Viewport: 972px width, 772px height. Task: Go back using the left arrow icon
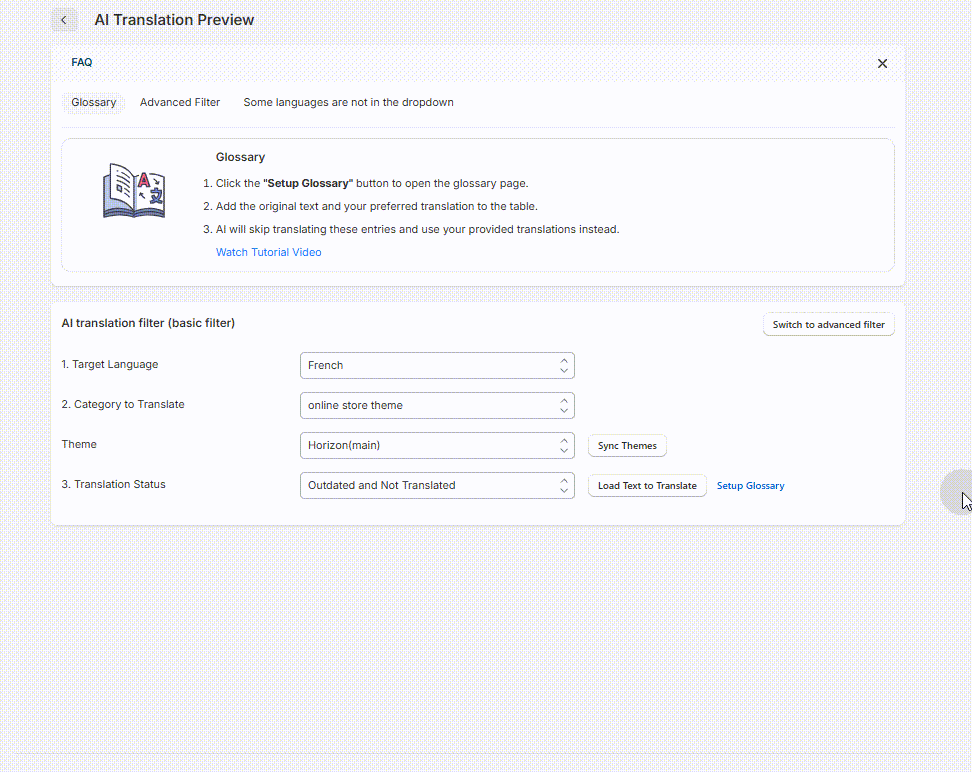point(64,20)
